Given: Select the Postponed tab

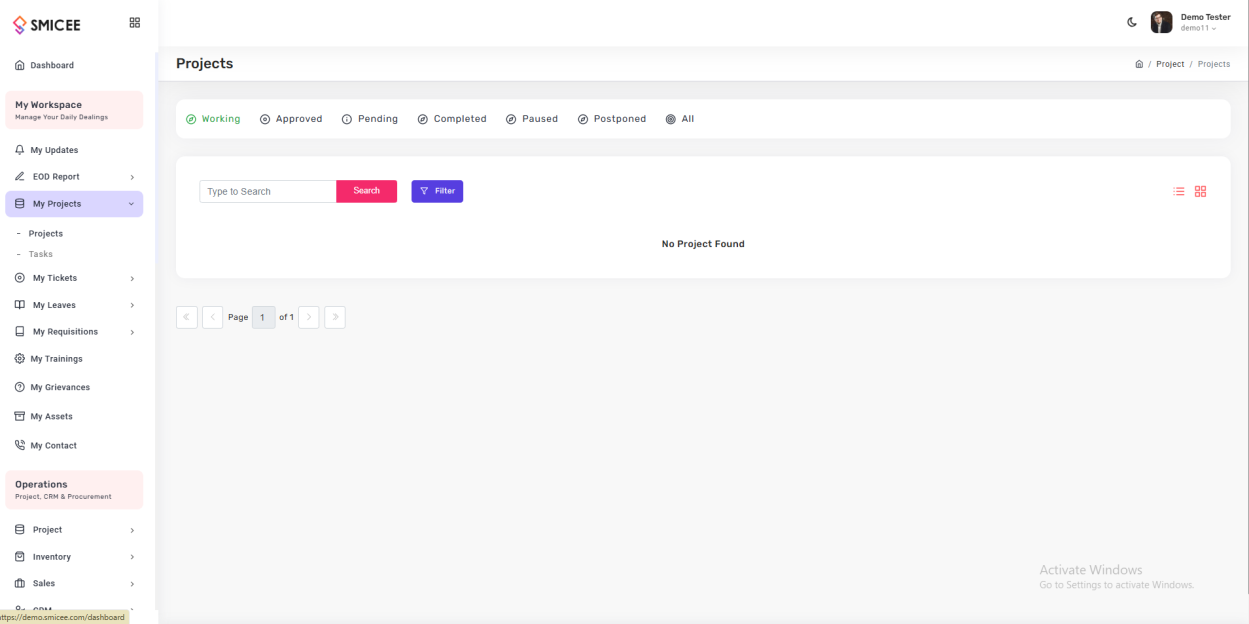Looking at the screenshot, I should pos(612,119).
